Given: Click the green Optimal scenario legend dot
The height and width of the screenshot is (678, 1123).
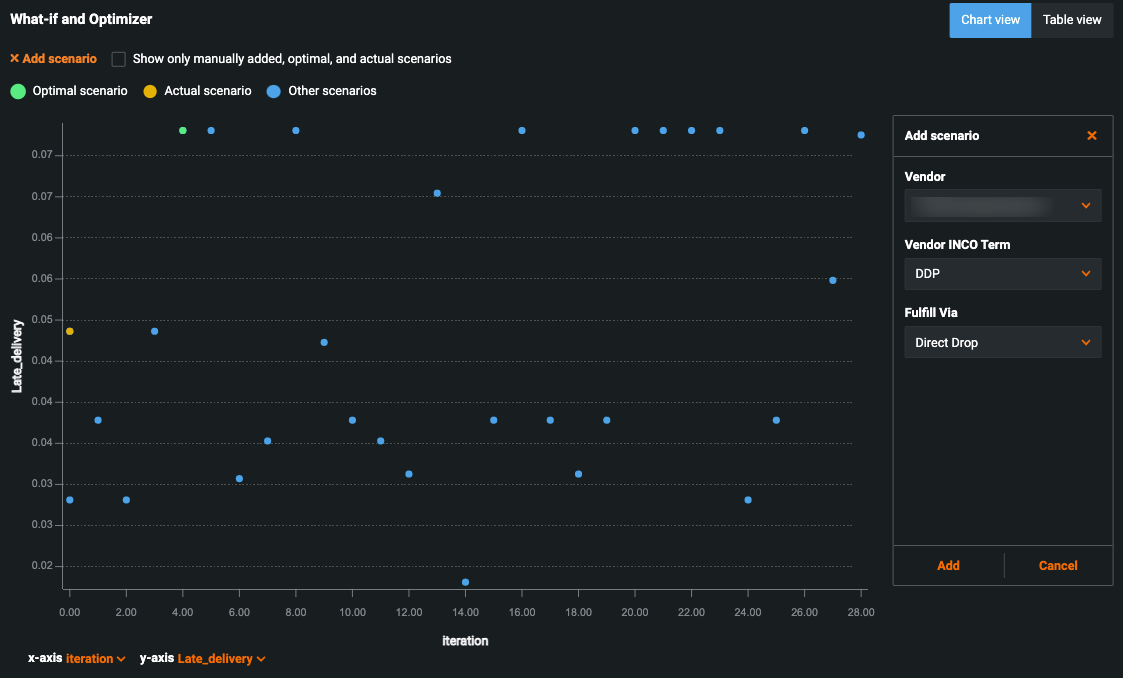Looking at the screenshot, I should pos(18,91).
